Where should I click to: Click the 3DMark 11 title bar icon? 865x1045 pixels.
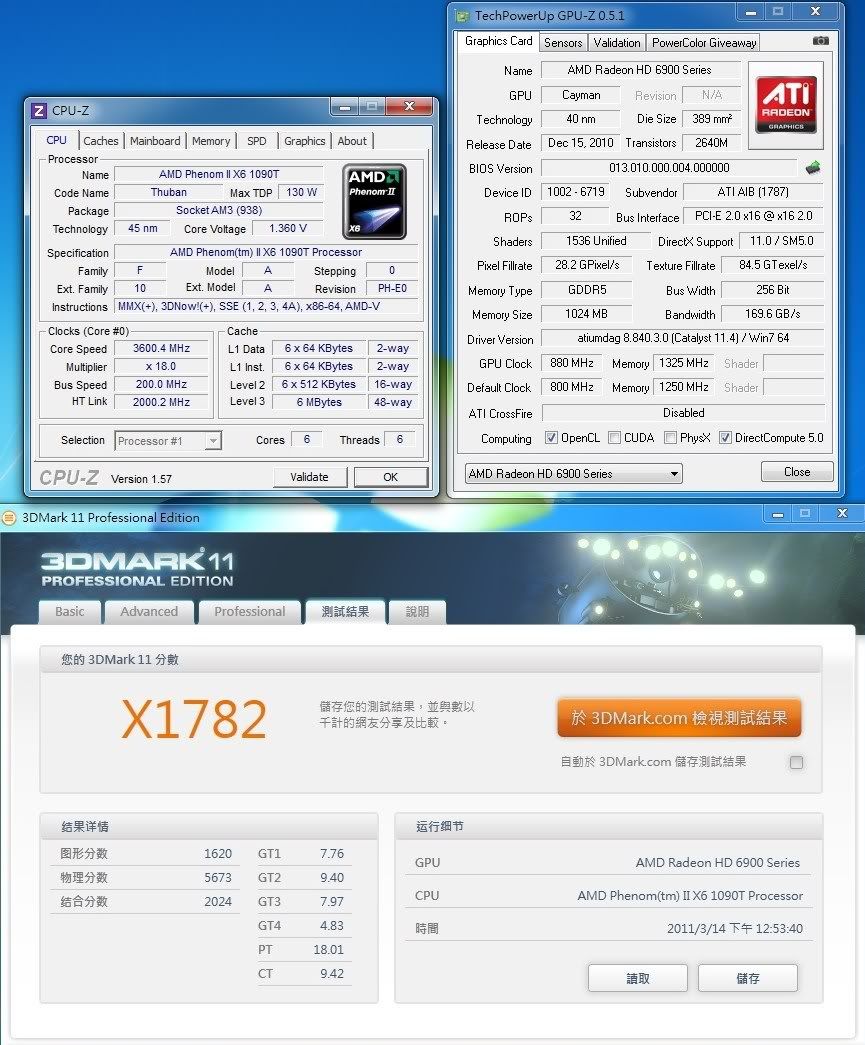[9, 518]
